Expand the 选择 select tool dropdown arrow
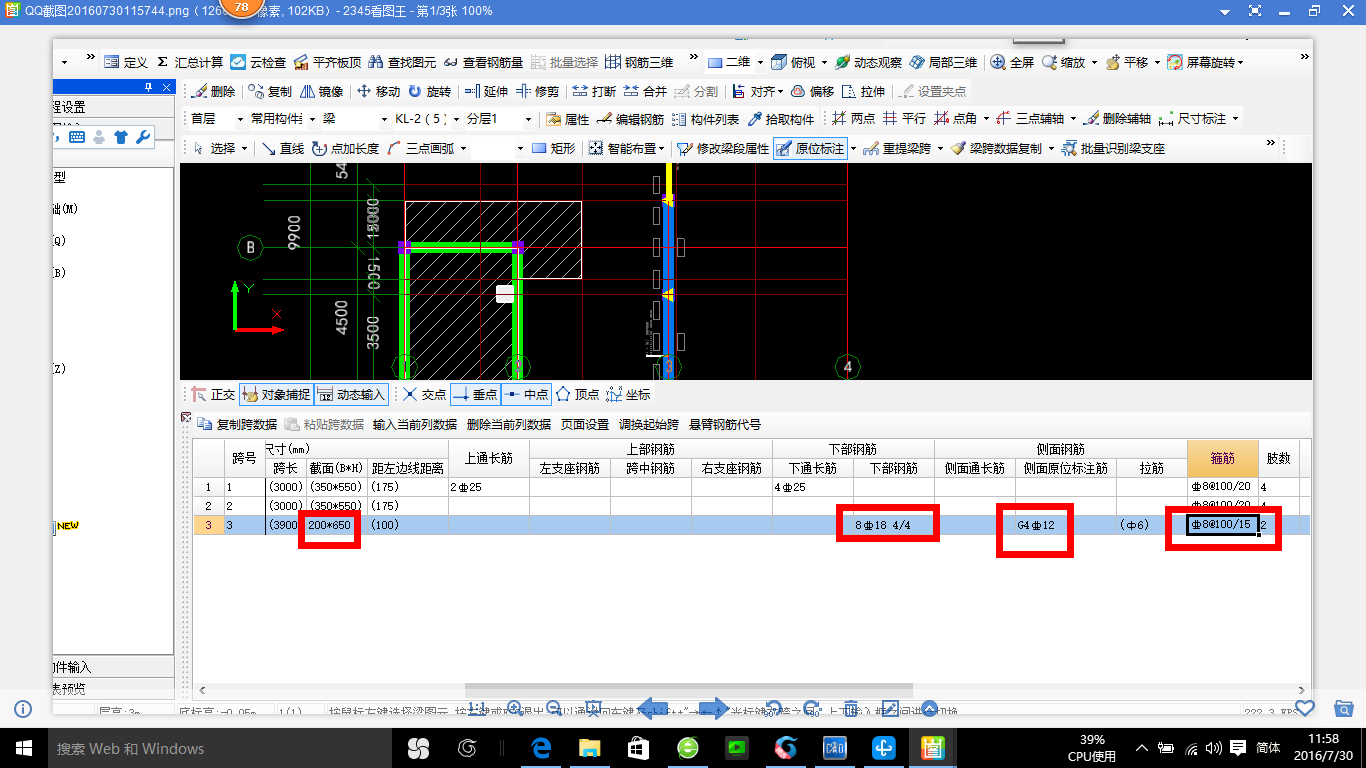Screen dimensions: 1366x768 click(x=244, y=148)
